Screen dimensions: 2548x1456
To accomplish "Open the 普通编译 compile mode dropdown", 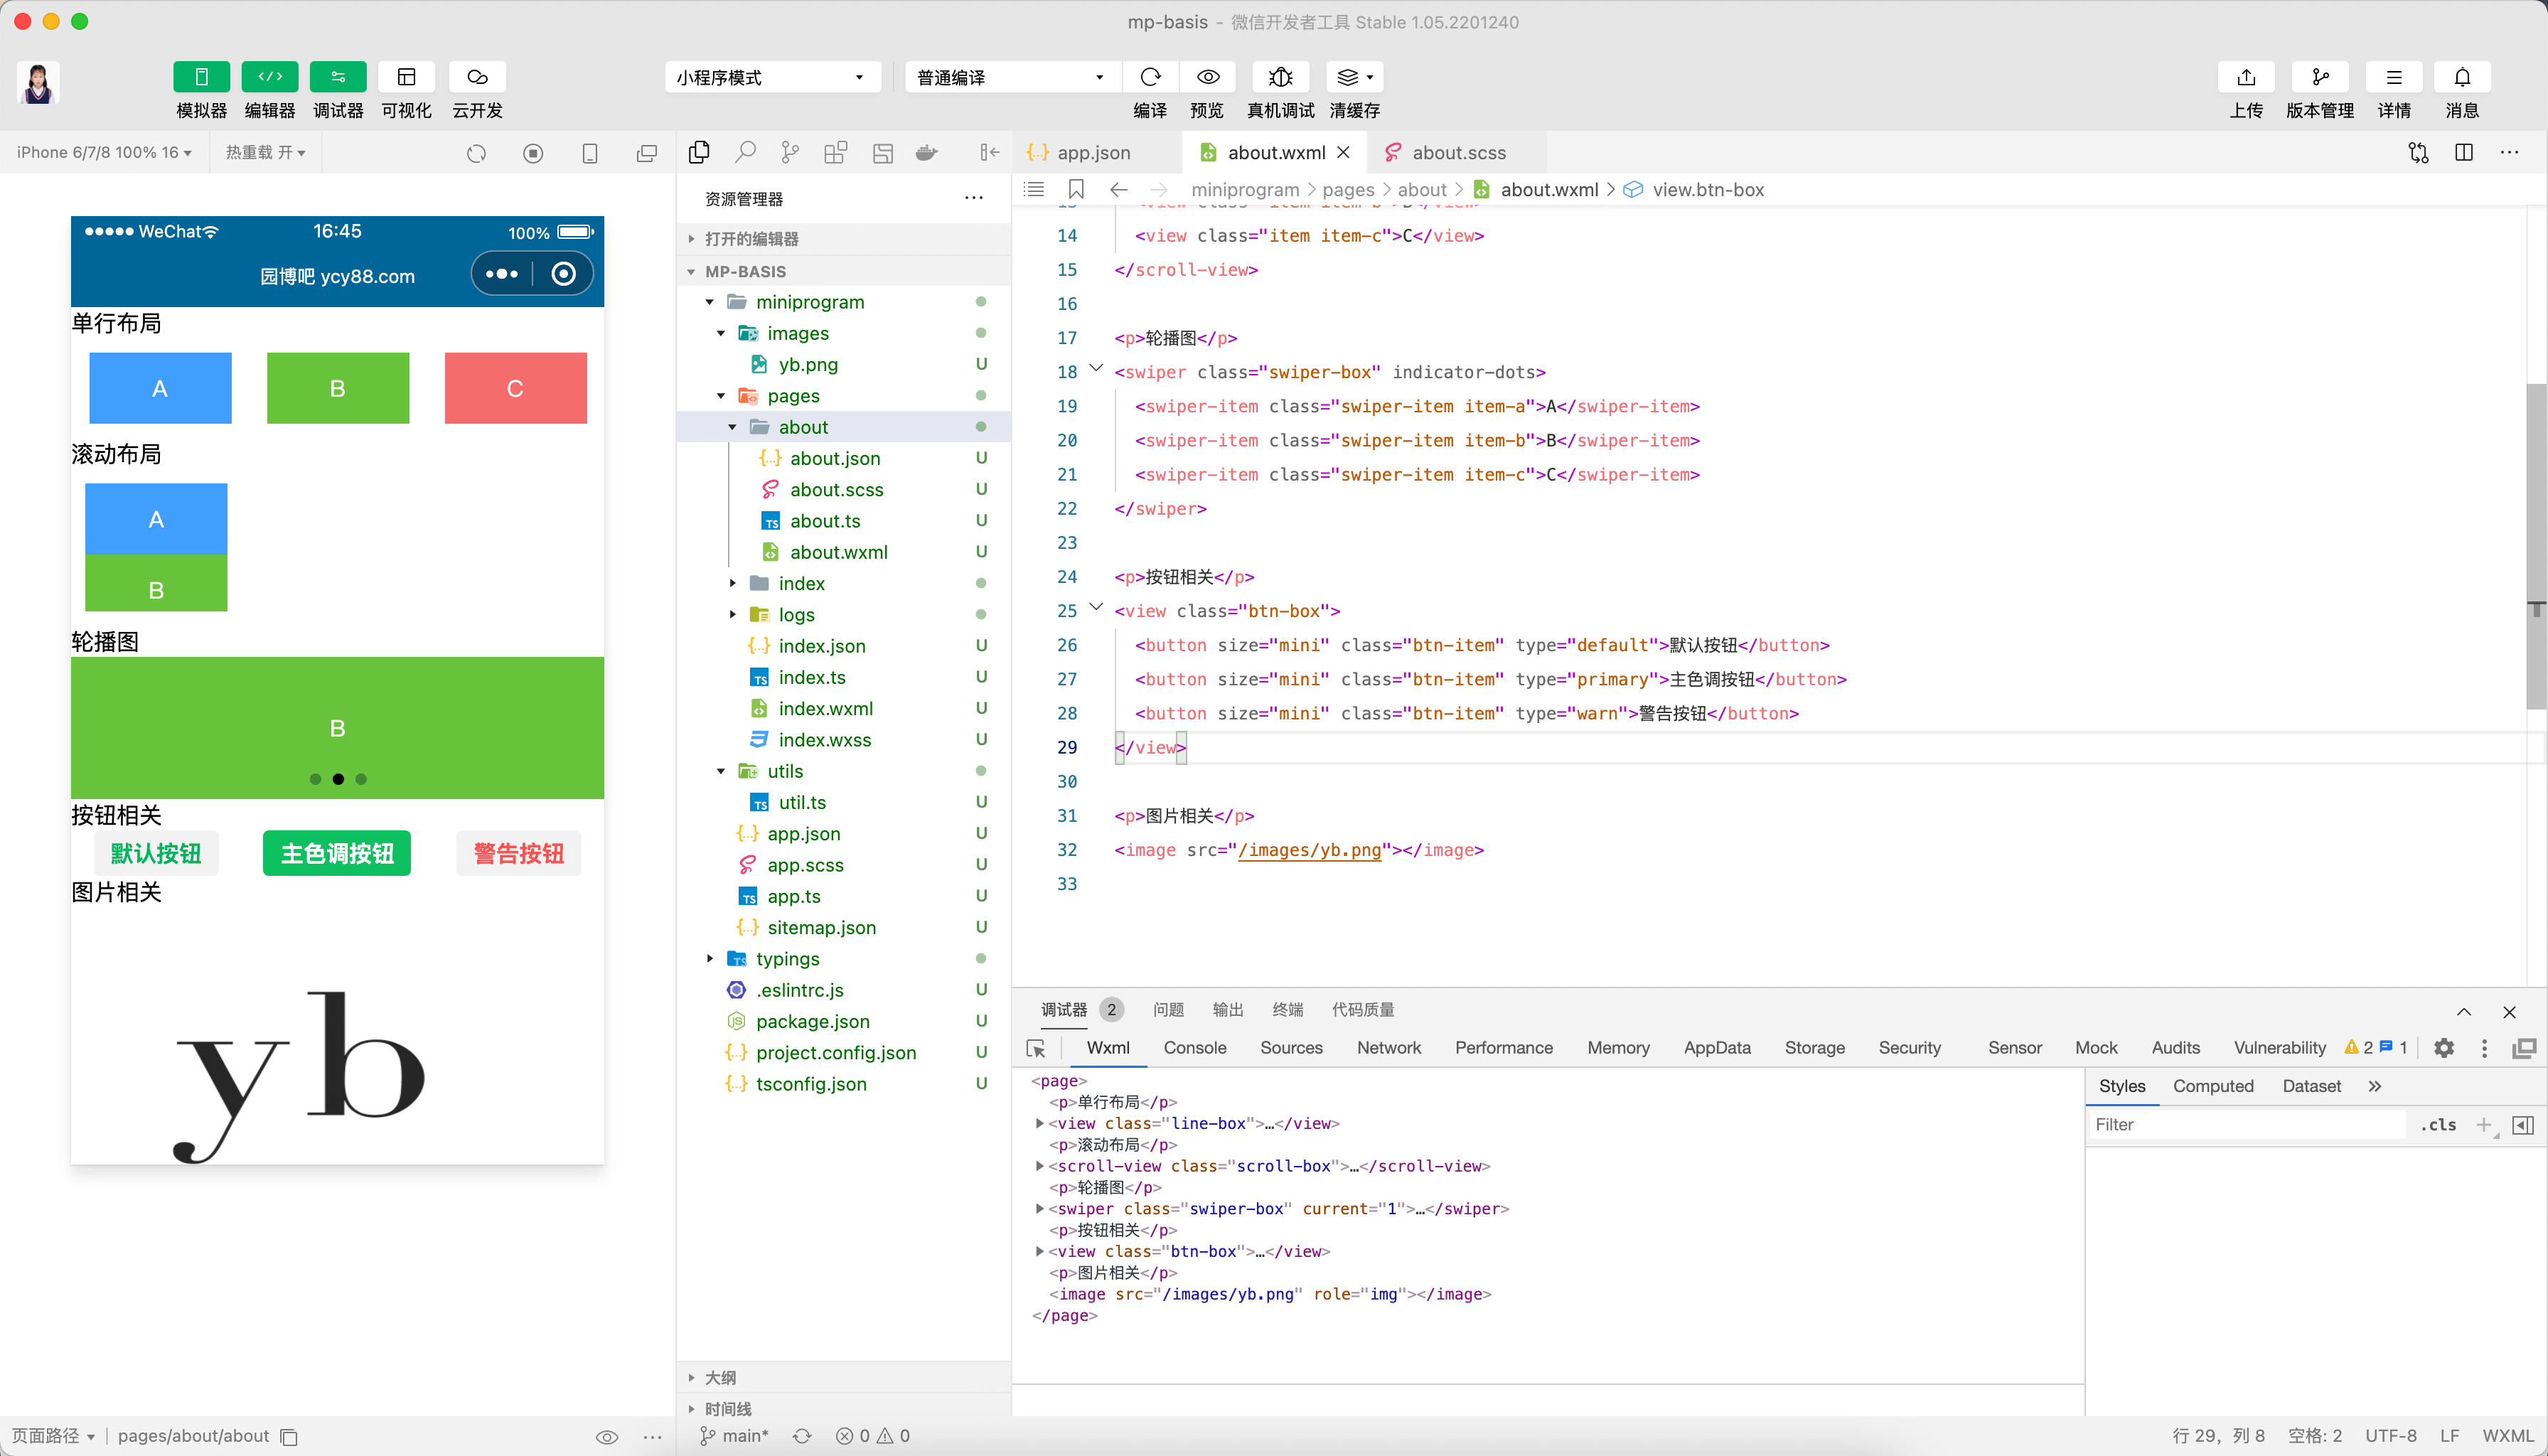I will pos(1012,77).
